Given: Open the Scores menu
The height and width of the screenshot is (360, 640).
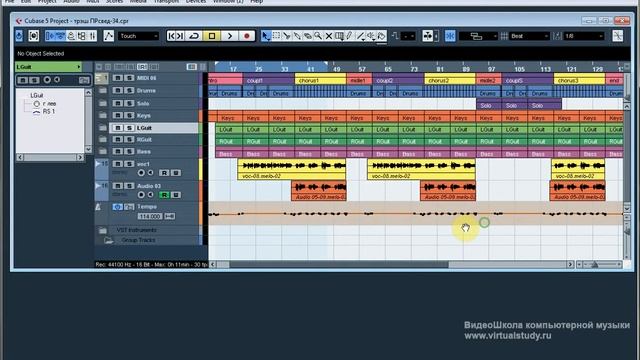Looking at the screenshot, I should point(114,2).
